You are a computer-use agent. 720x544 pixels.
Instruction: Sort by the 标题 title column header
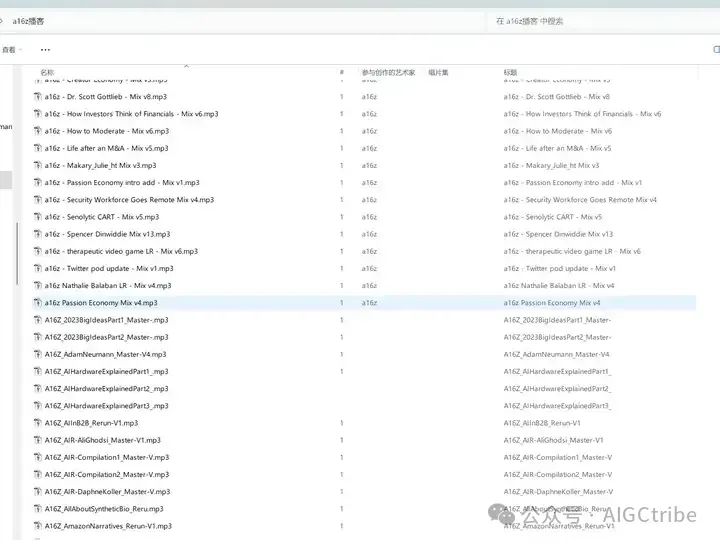(510, 72)
